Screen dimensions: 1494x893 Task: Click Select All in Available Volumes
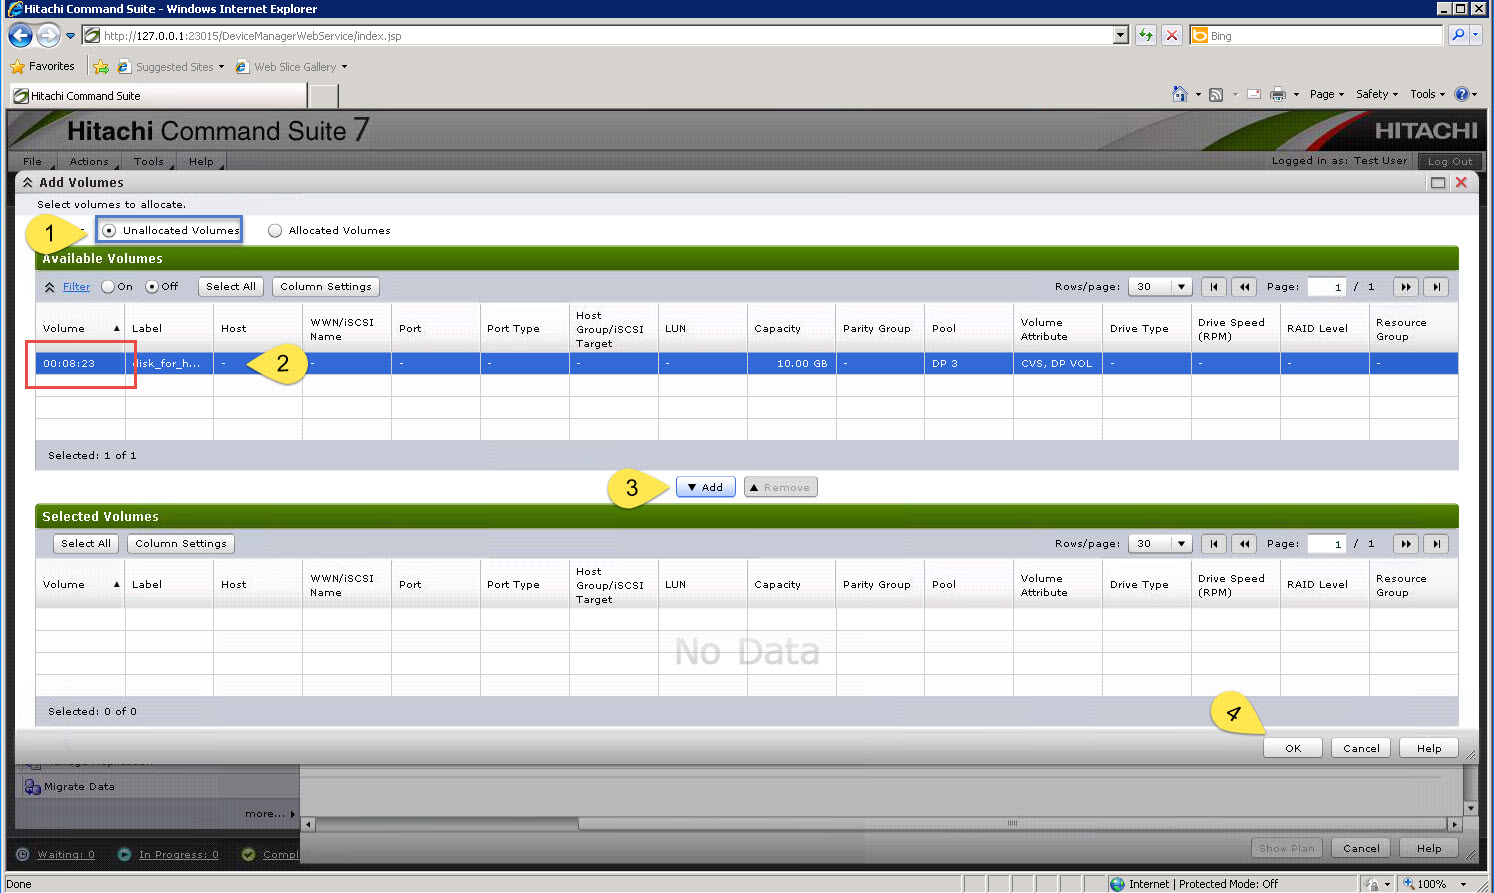tap(231, 286)
